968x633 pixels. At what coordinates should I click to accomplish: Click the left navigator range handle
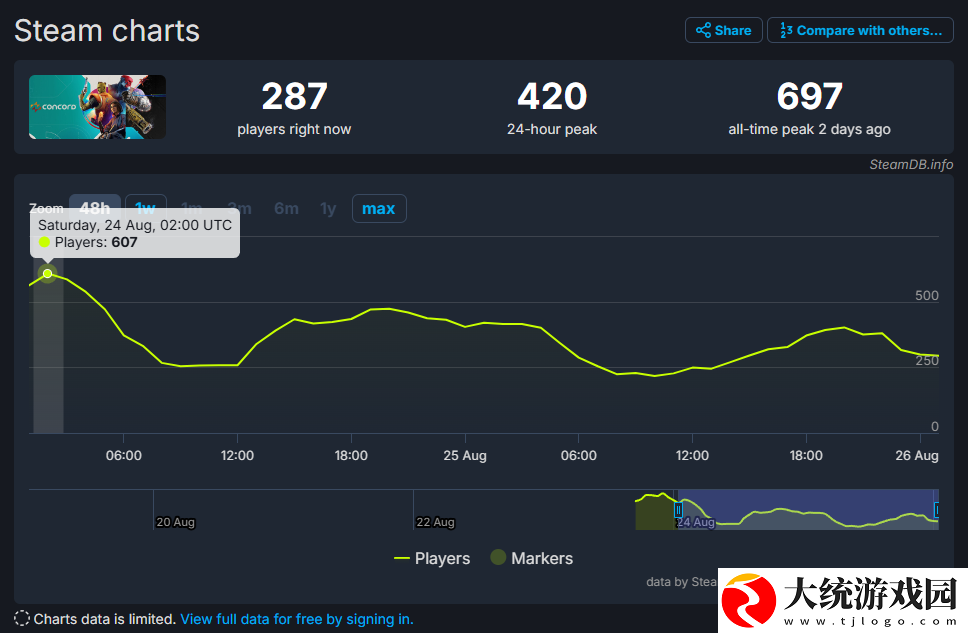(x=678, y=509)
